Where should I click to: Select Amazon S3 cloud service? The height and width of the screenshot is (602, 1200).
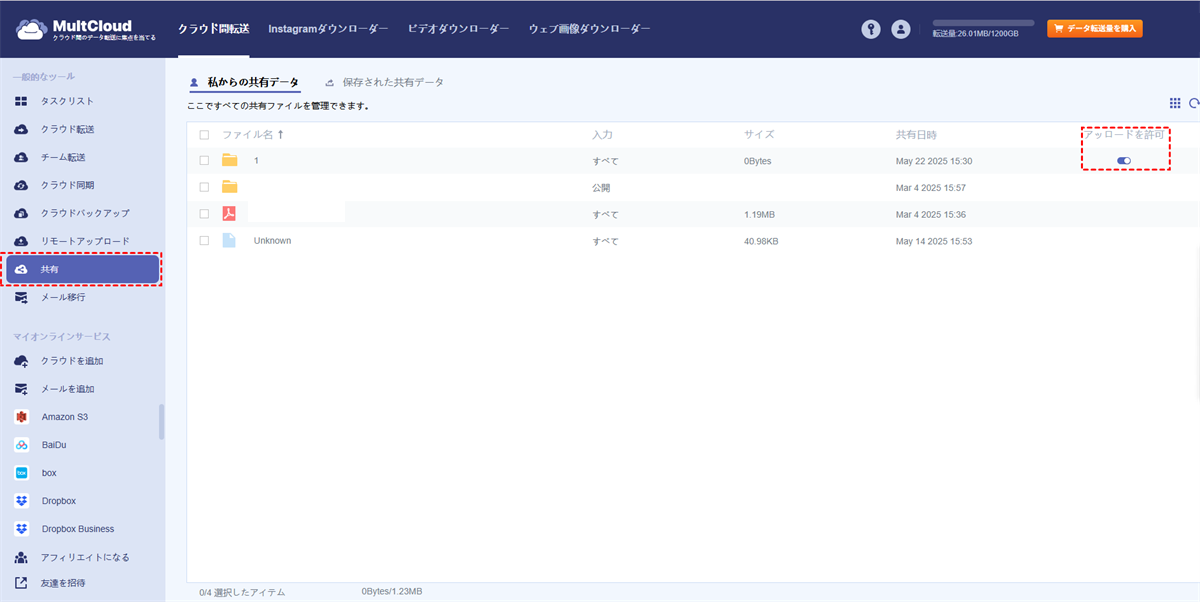(64, 417)
